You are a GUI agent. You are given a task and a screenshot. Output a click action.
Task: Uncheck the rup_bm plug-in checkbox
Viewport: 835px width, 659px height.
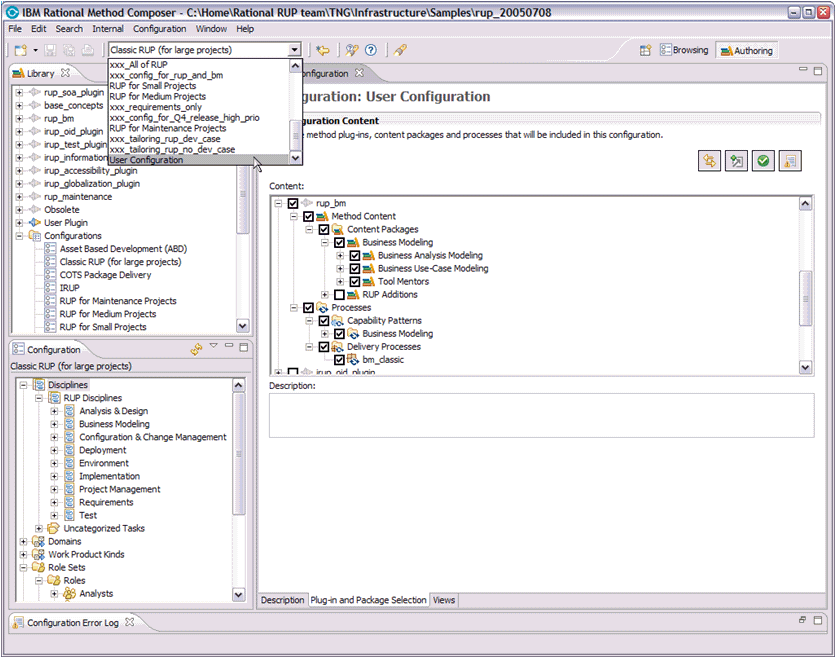coord(293,204)
